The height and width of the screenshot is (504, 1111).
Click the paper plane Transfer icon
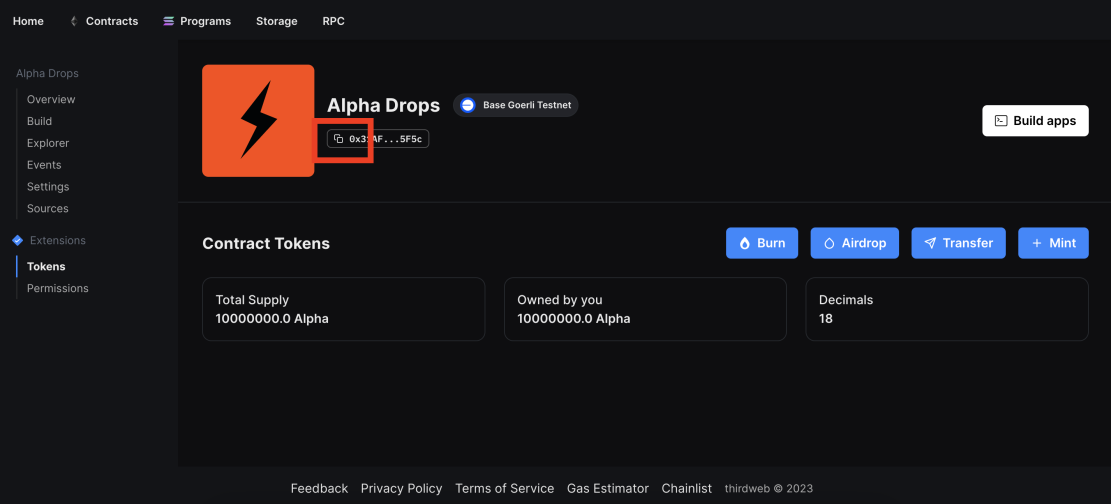(930, 243)
